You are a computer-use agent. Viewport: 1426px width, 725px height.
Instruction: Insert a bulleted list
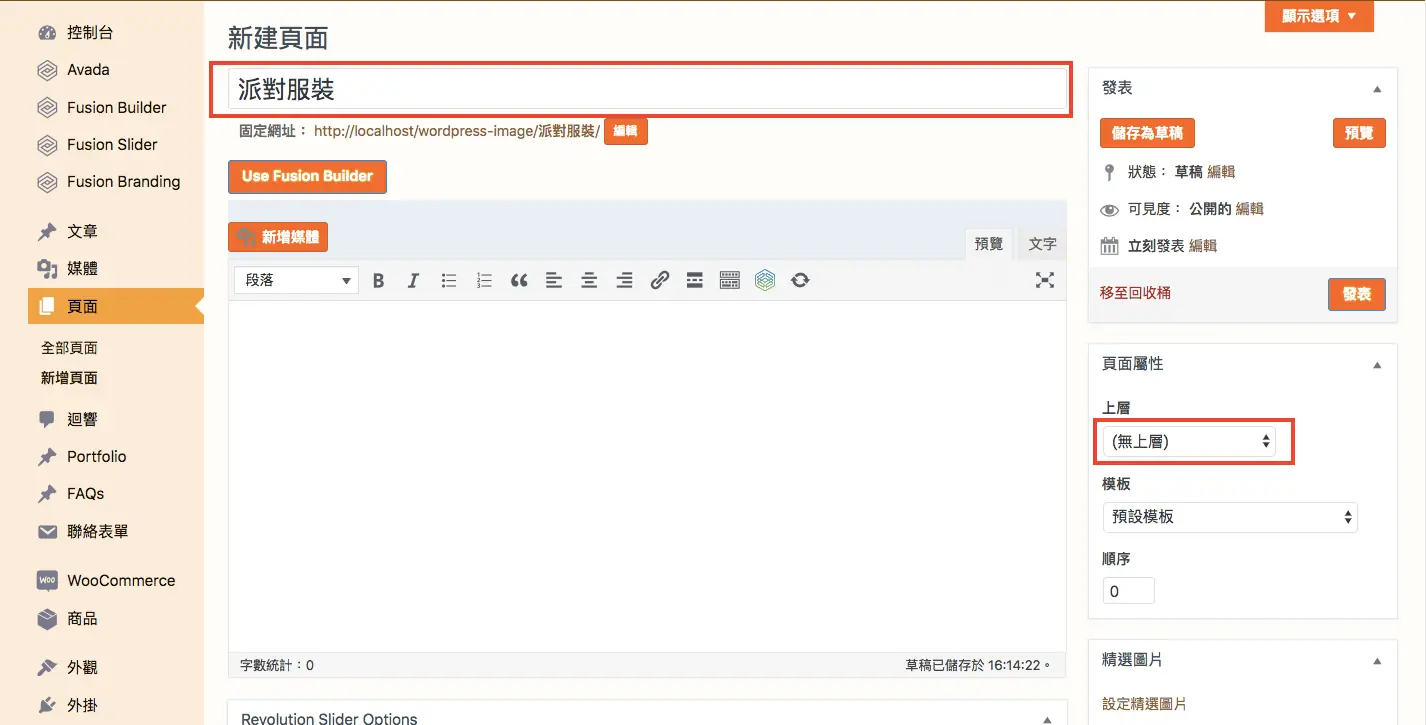pyautogui.click(x=449, y=281)
